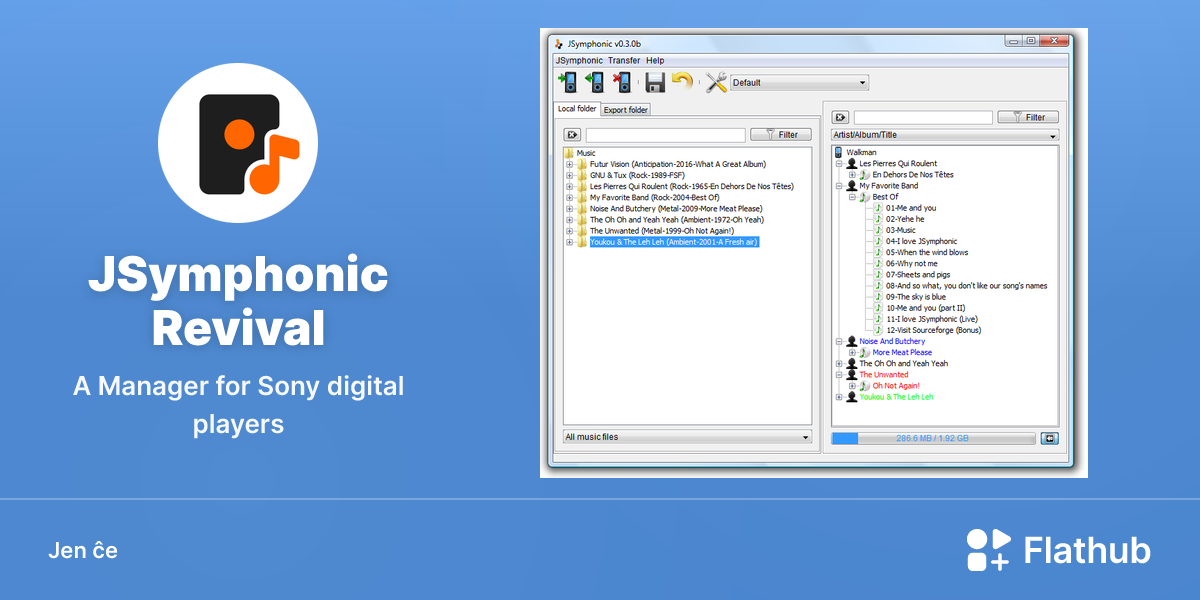
Task: Select the blue Noise And Butchery artist label
Action: (892, 342)
